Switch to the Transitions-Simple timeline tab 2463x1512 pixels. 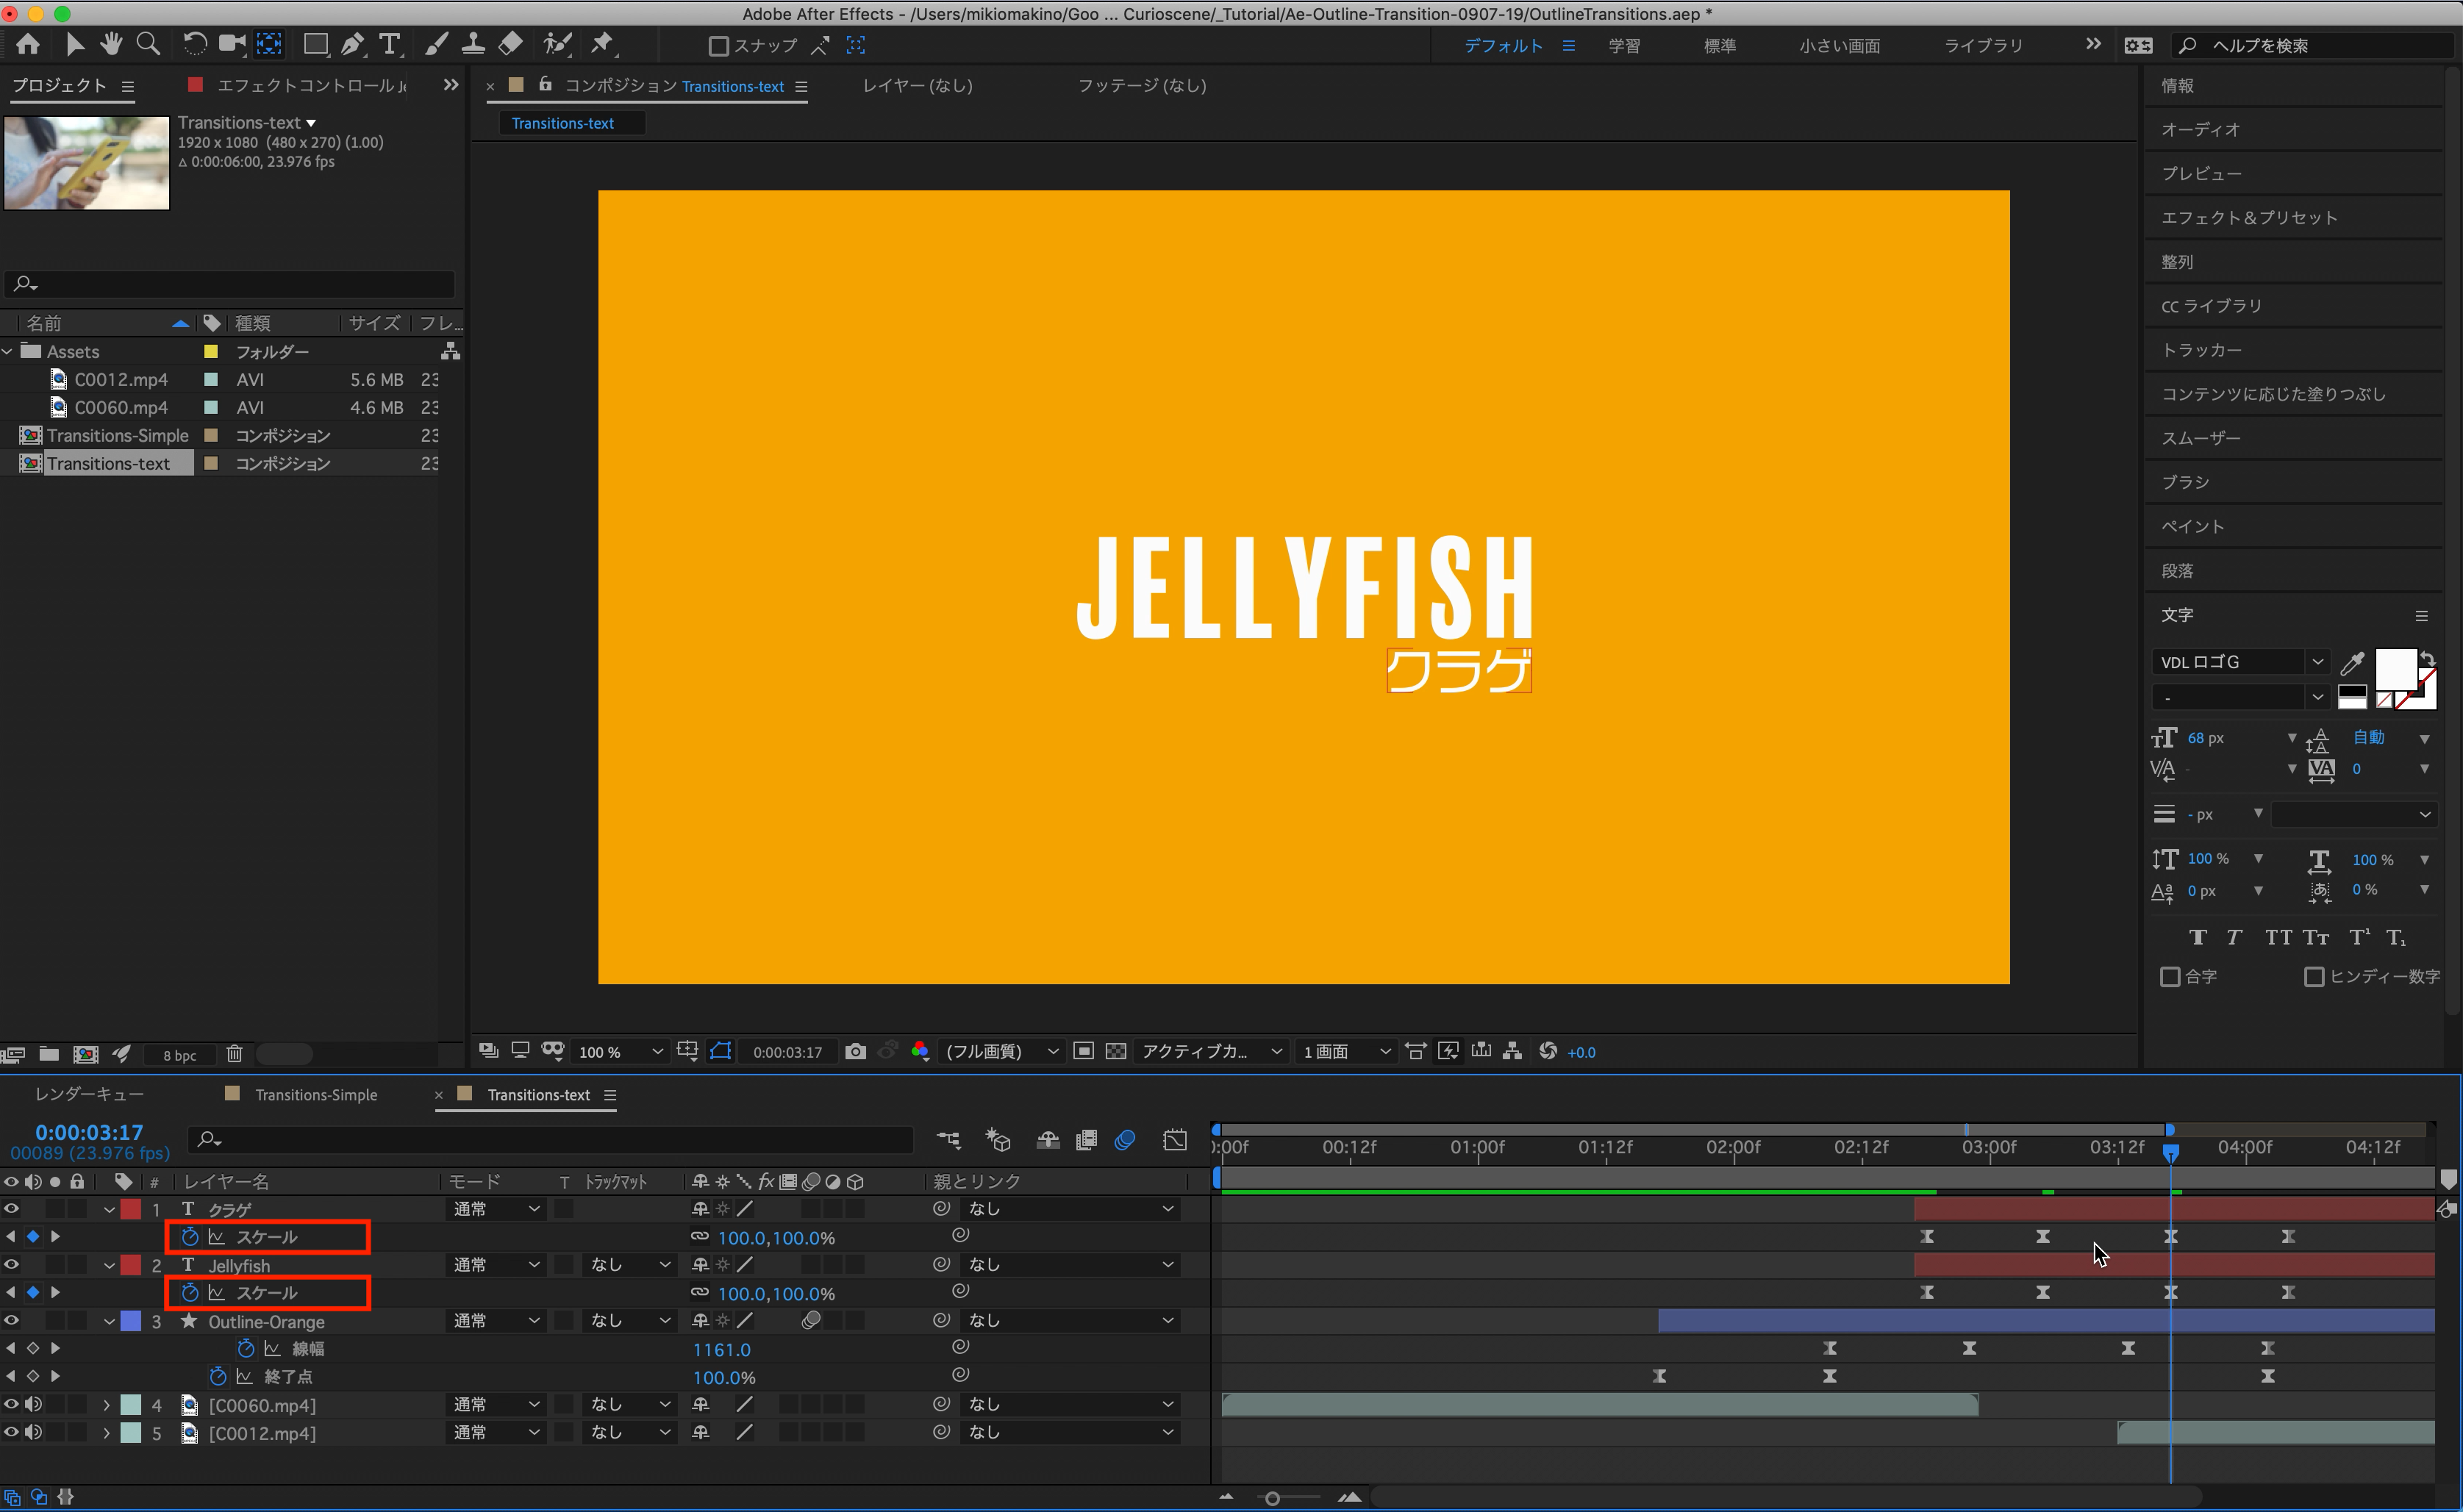[315, 1095]
